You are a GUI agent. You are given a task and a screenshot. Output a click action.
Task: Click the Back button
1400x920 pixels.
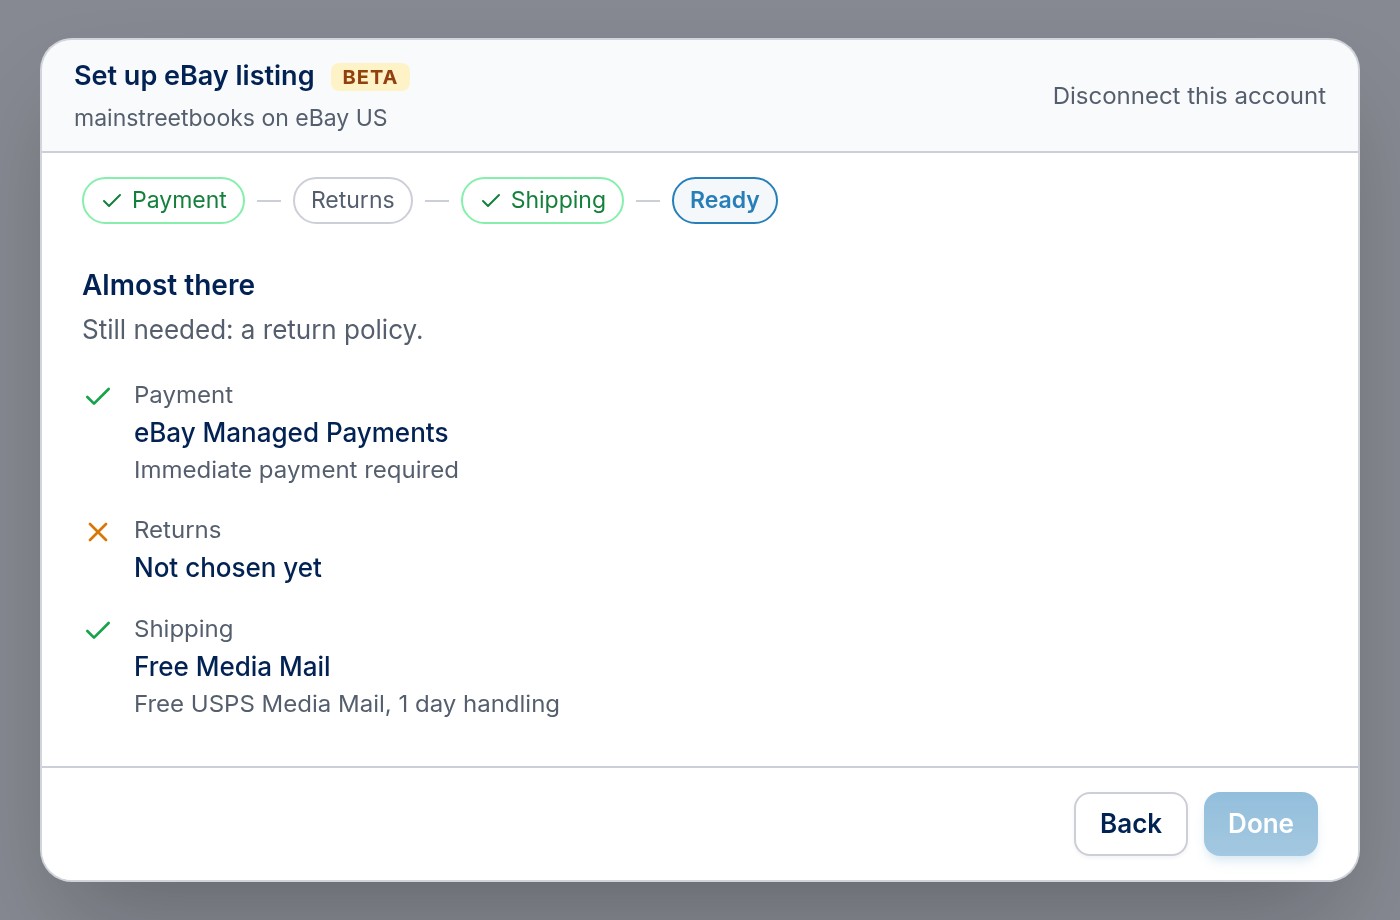[1131, 824]
